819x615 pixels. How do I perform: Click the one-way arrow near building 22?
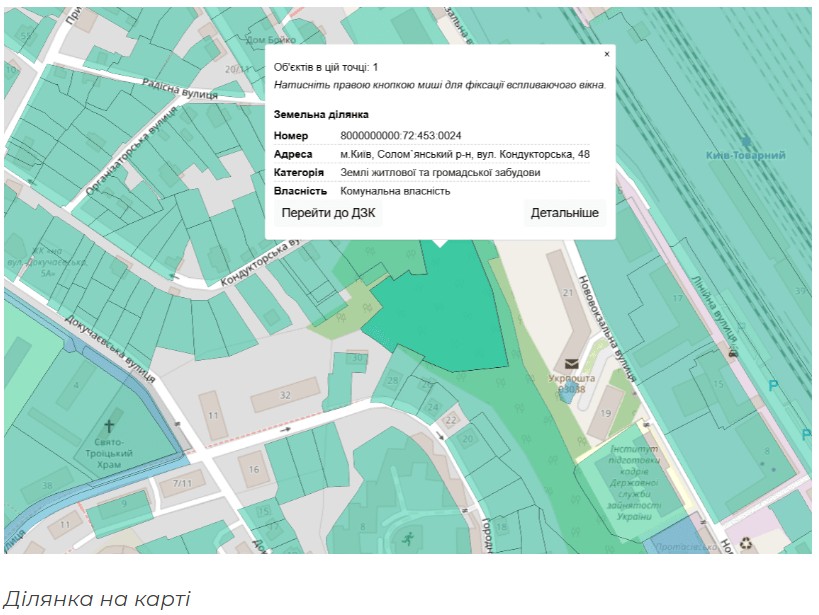pos(440,436)
